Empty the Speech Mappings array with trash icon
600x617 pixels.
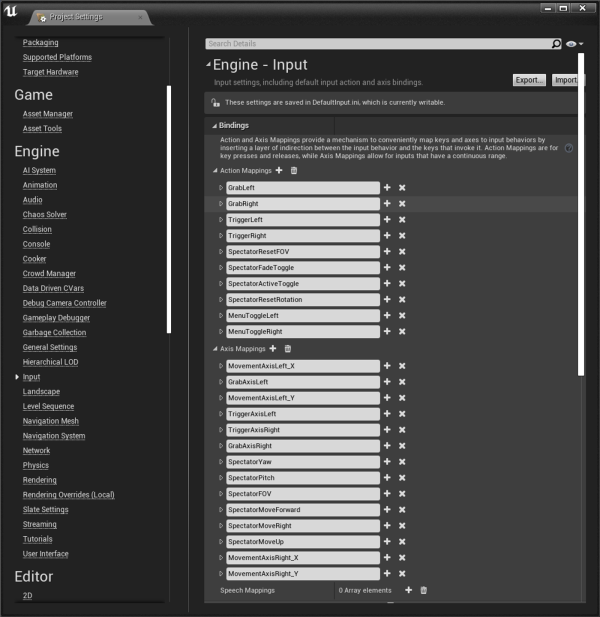(x=423, y=590)
